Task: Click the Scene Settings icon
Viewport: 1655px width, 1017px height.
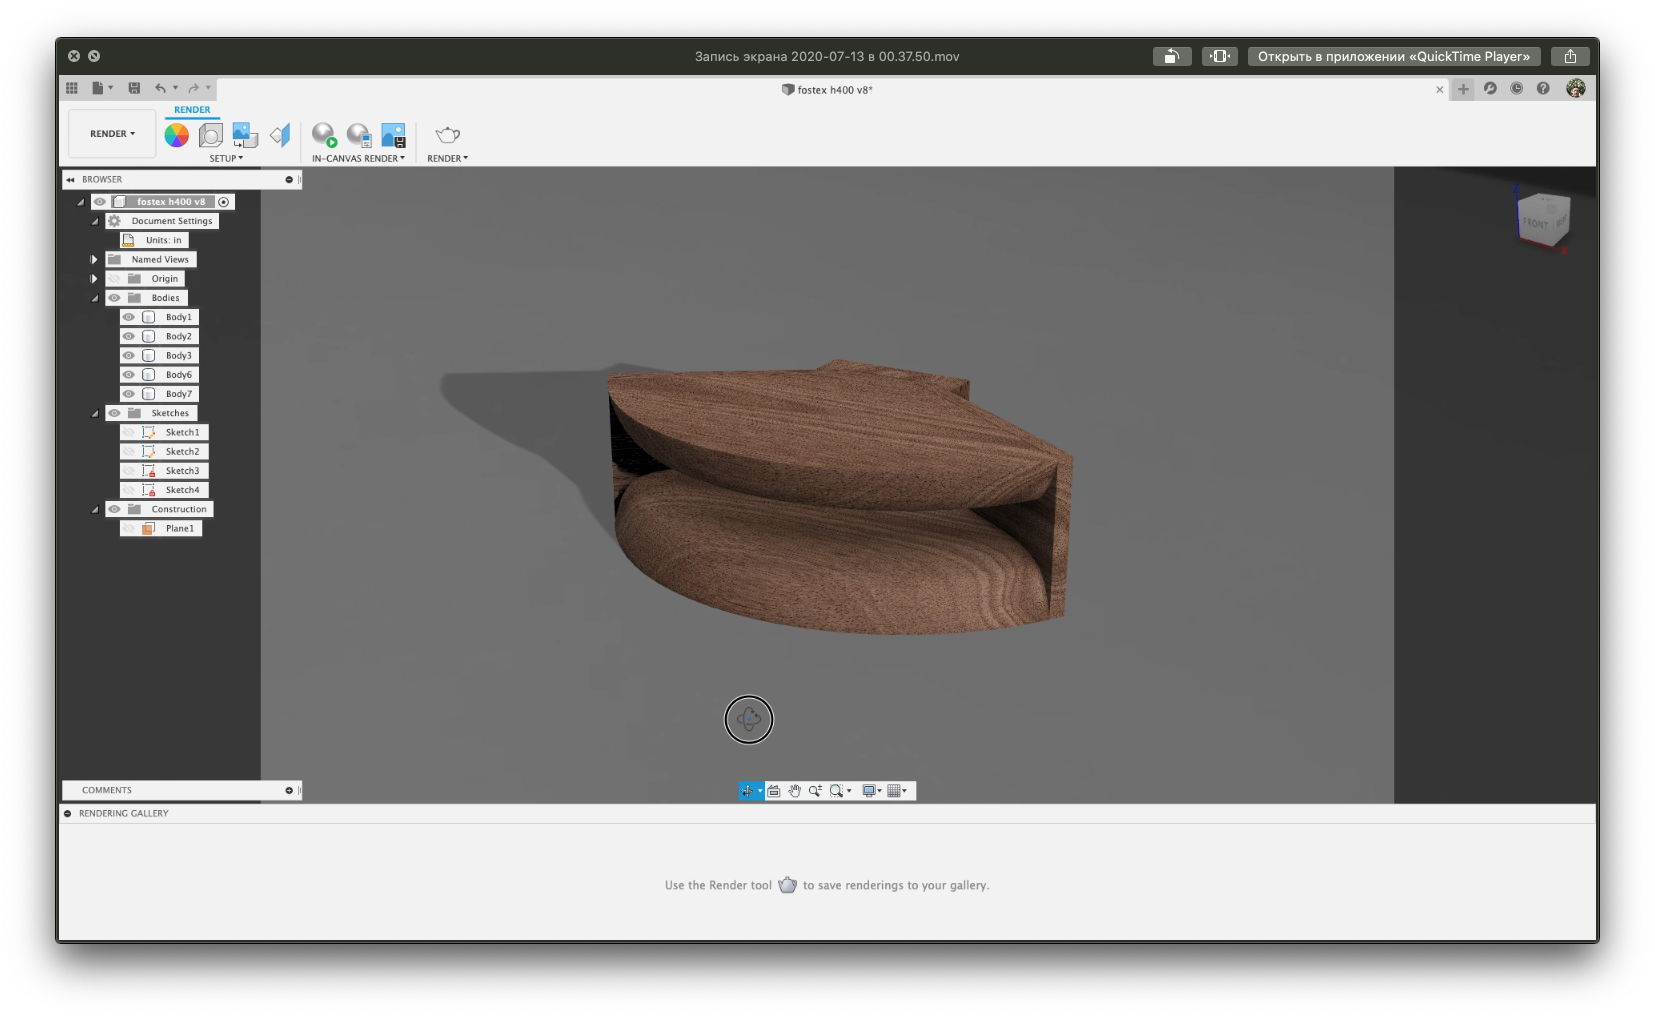Action: tap(211, 135)
